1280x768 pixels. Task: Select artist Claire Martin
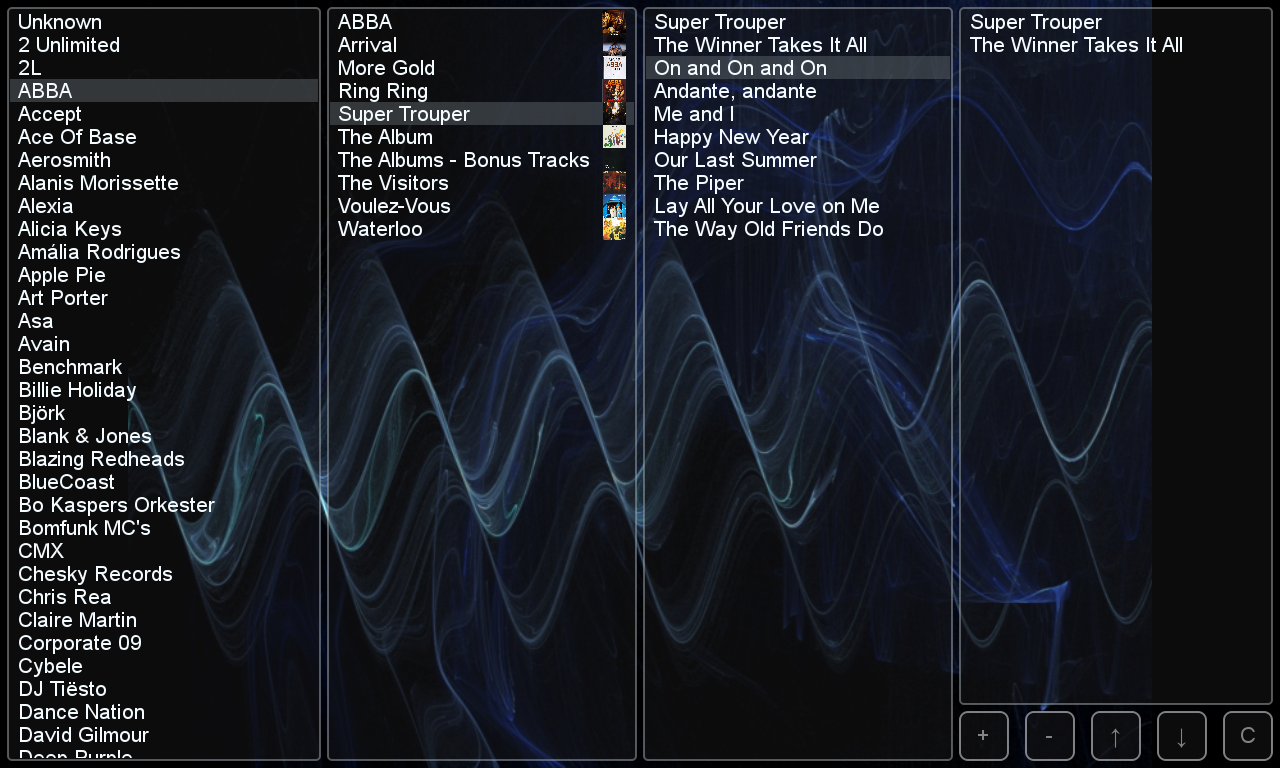(164, 620)
